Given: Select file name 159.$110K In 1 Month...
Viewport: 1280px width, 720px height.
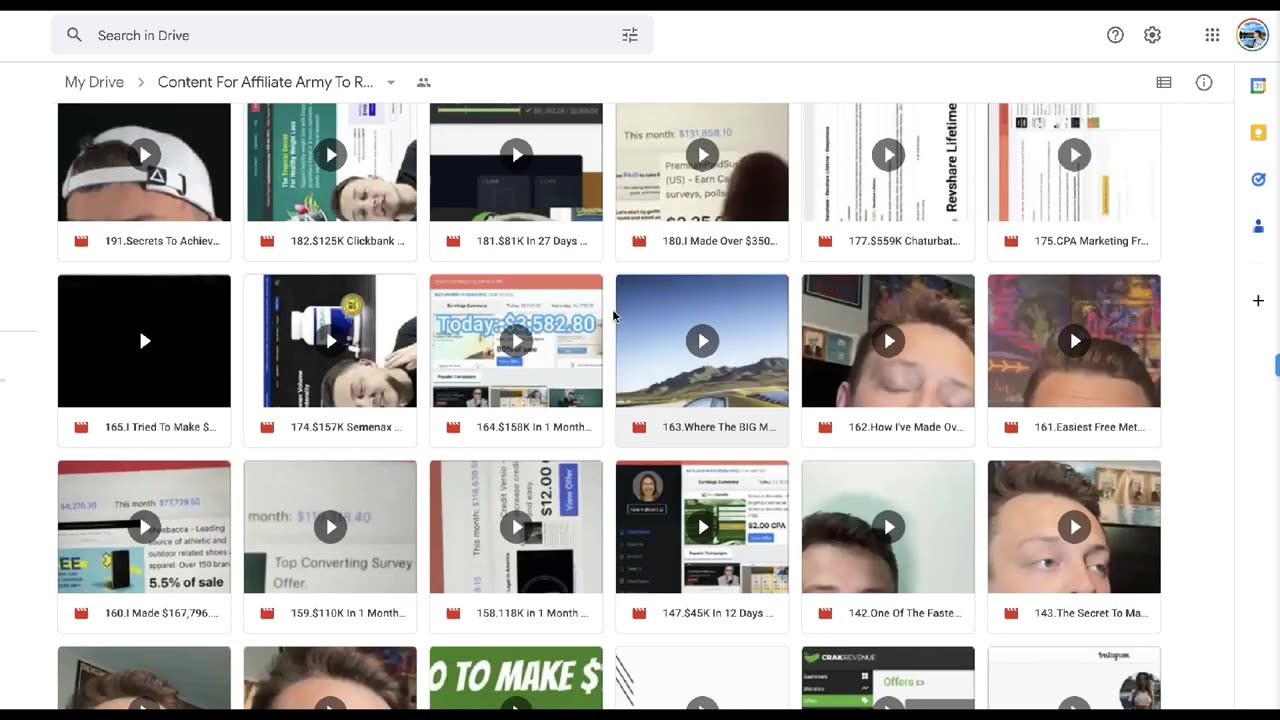Looking at the screenshot, I should pos(348,613).
